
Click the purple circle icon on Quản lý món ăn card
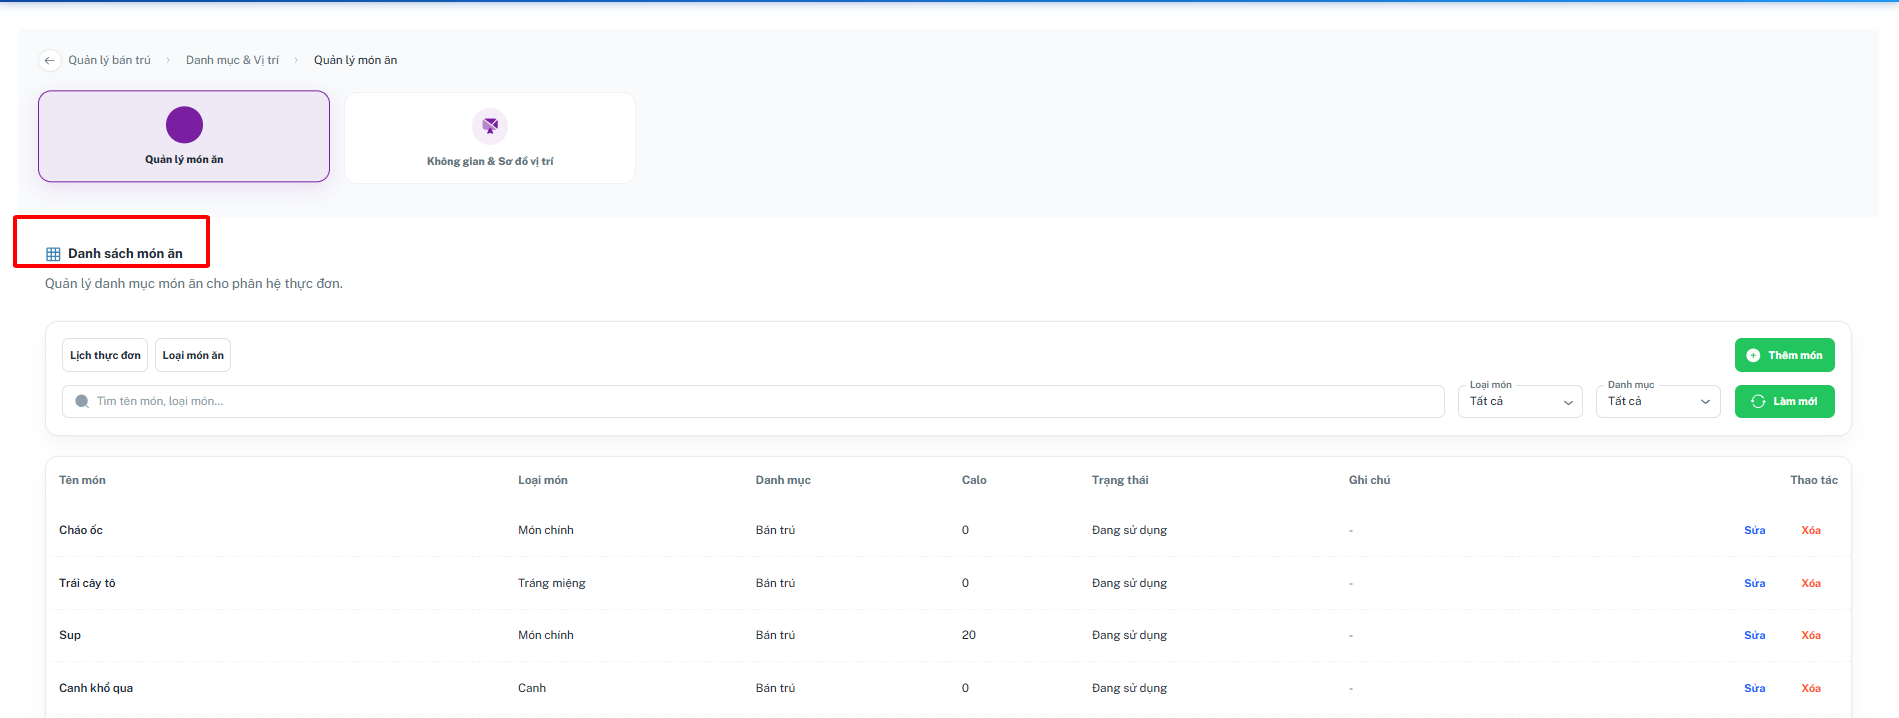(184, 125)
